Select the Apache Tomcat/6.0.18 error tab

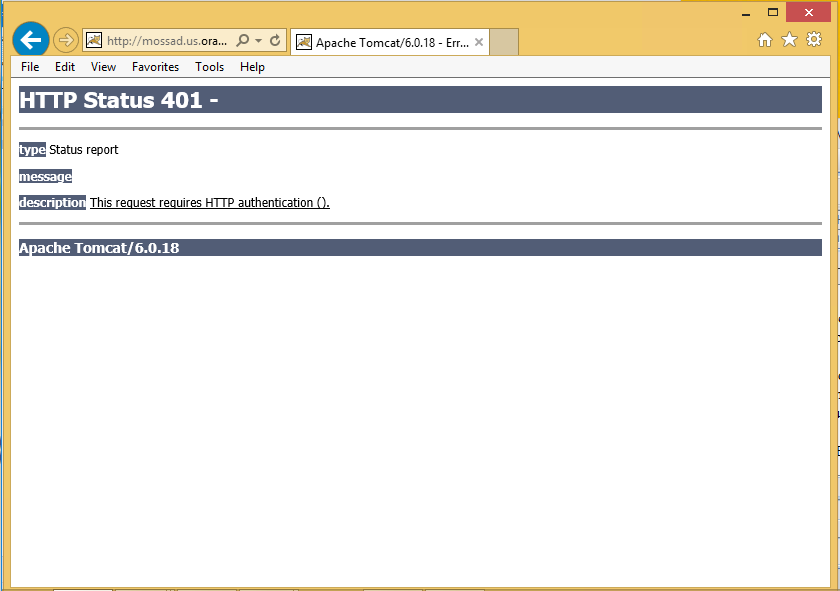pyautogui.click(x=389, y=42)
